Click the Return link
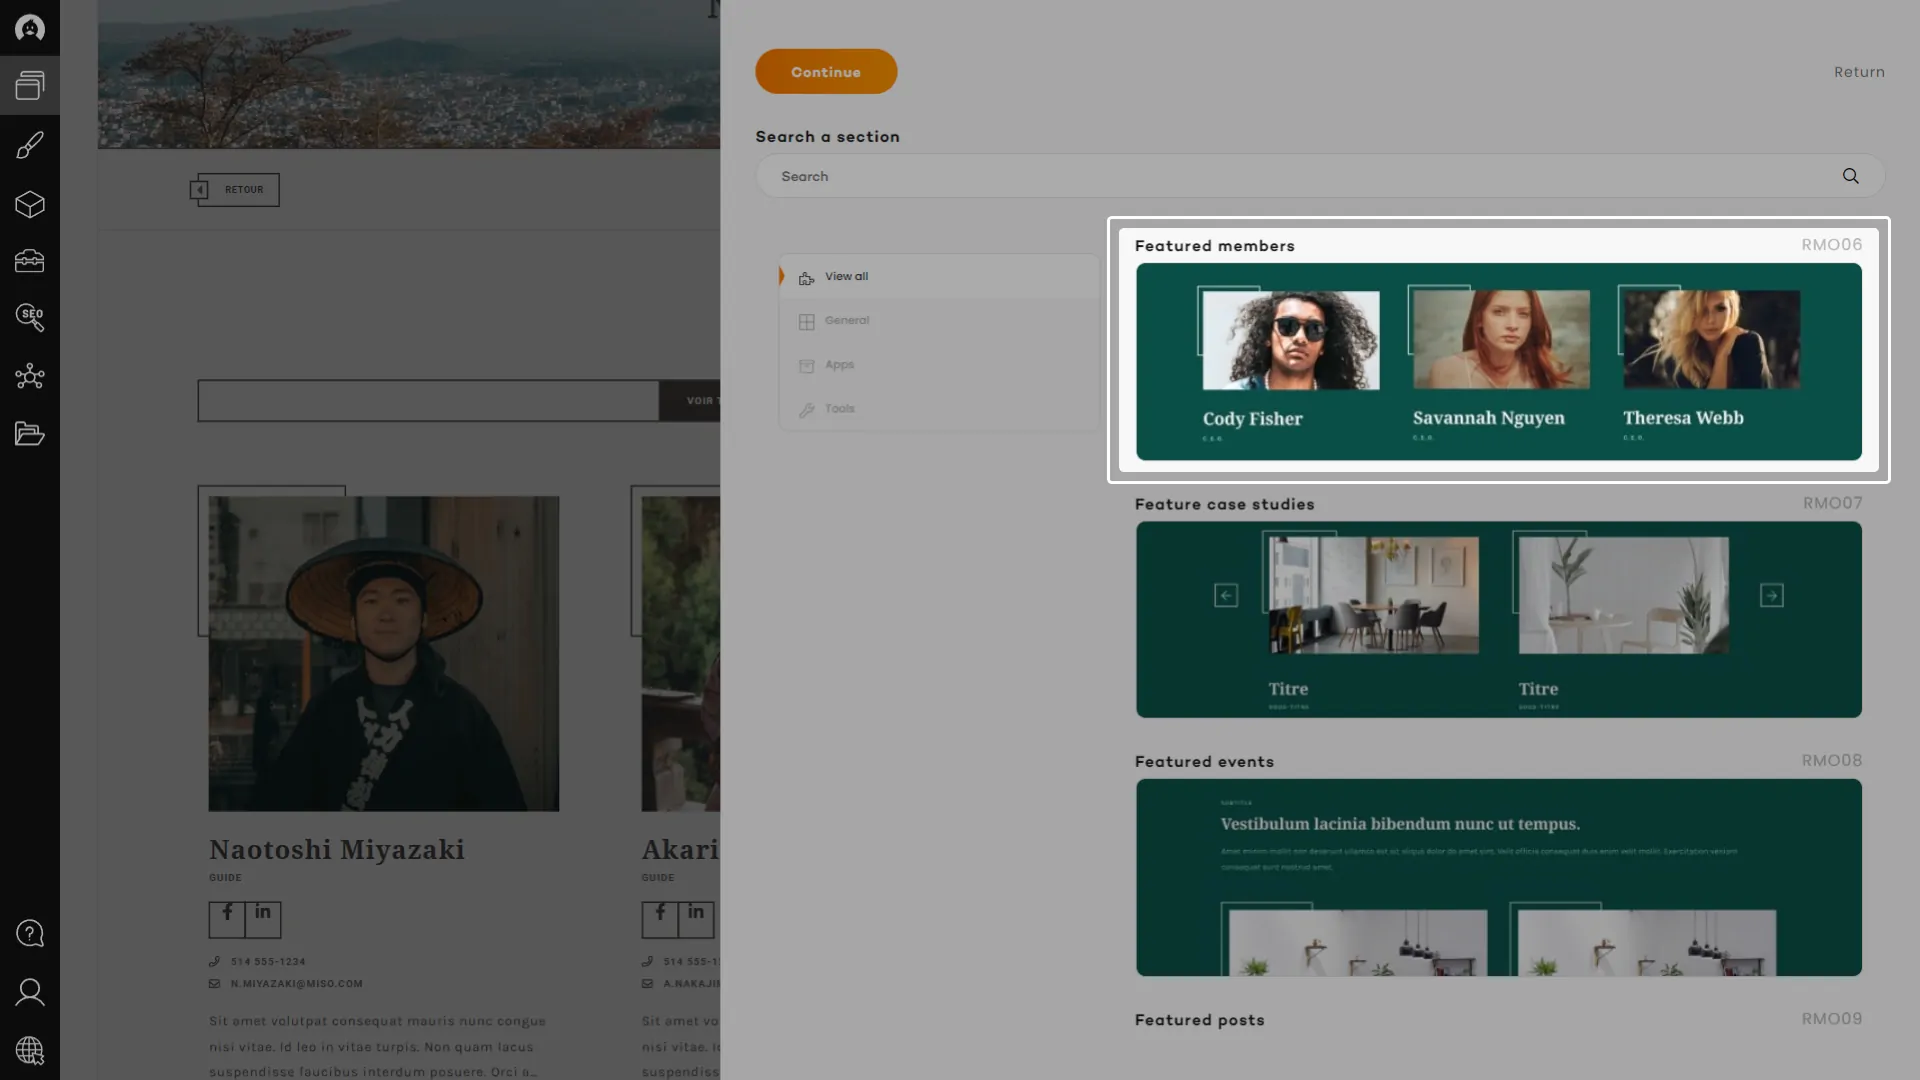This screenshot has width=1920, height=1080. coord(1858,72)
